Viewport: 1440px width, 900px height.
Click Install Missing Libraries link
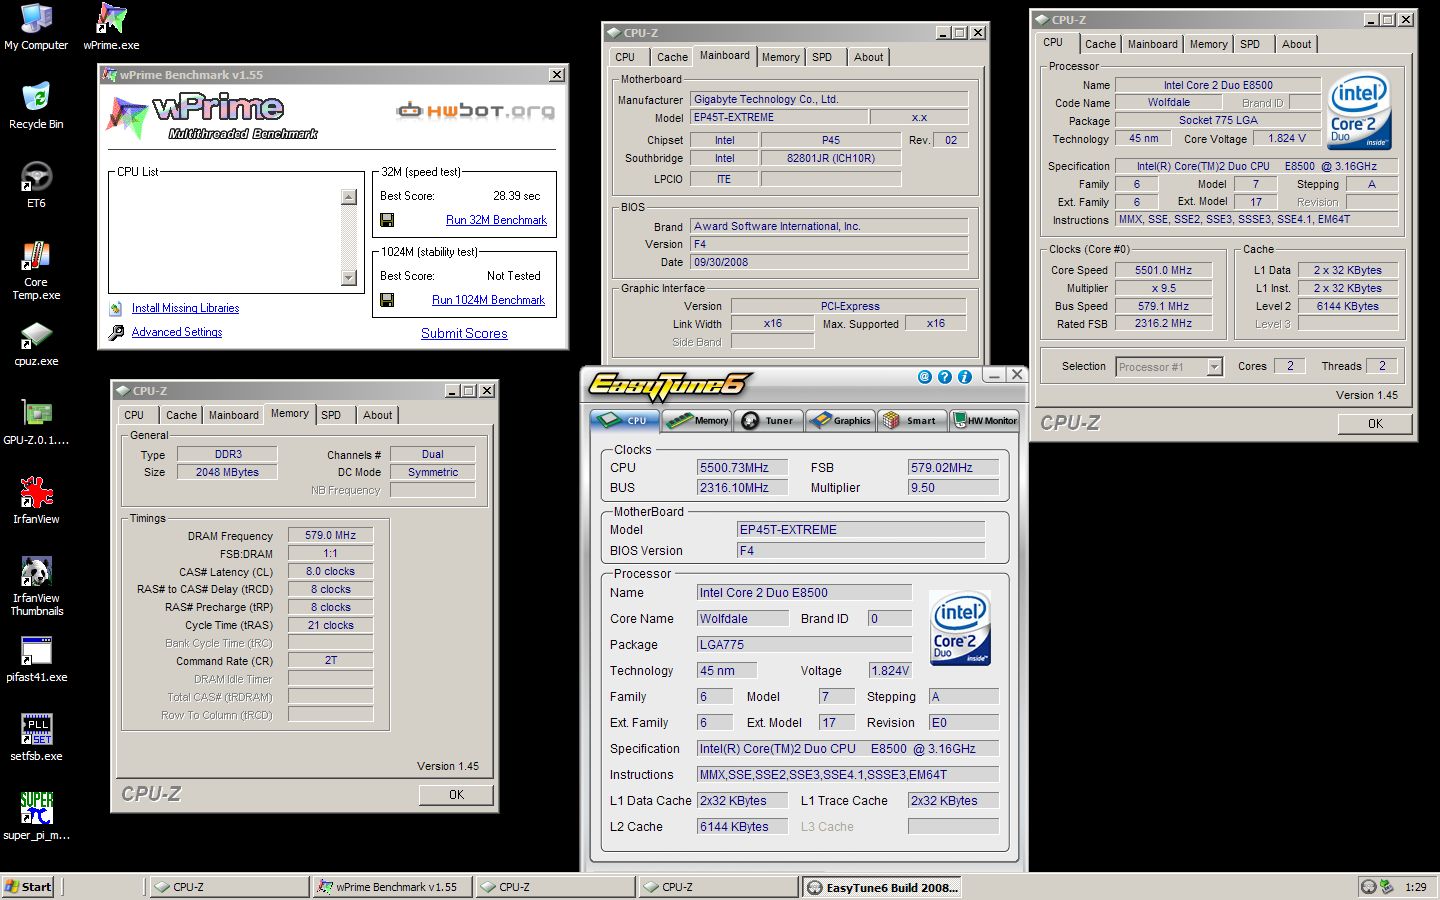point(185,308)
